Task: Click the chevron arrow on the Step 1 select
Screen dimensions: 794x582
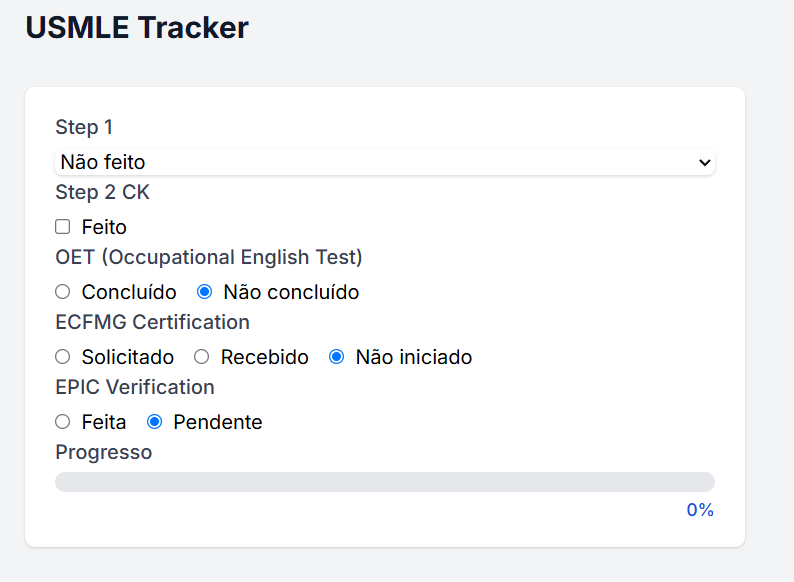Action: 704,162
